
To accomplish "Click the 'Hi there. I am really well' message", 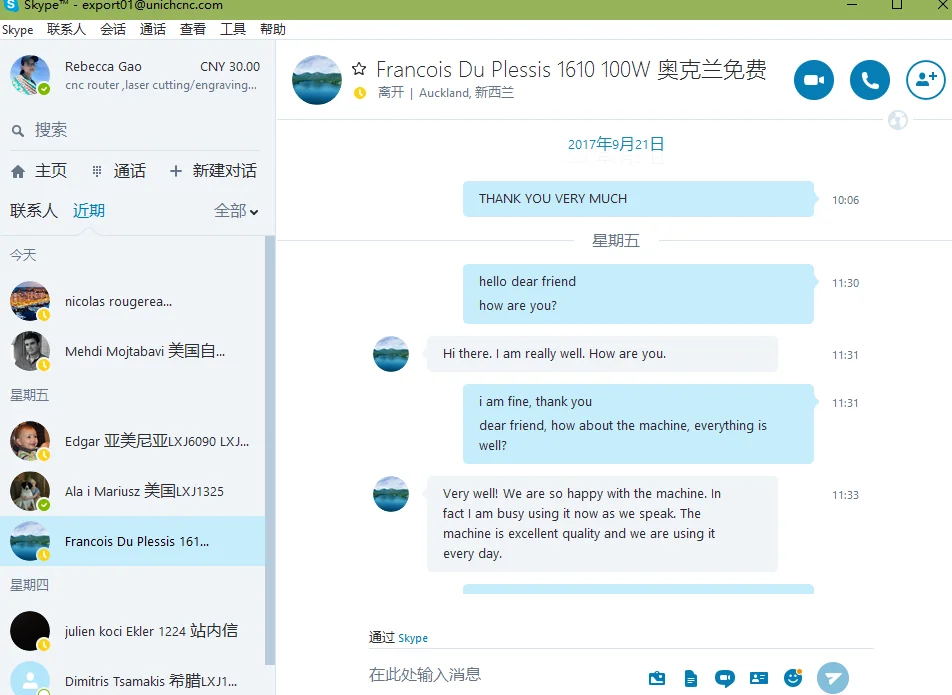I will (602, 354).
